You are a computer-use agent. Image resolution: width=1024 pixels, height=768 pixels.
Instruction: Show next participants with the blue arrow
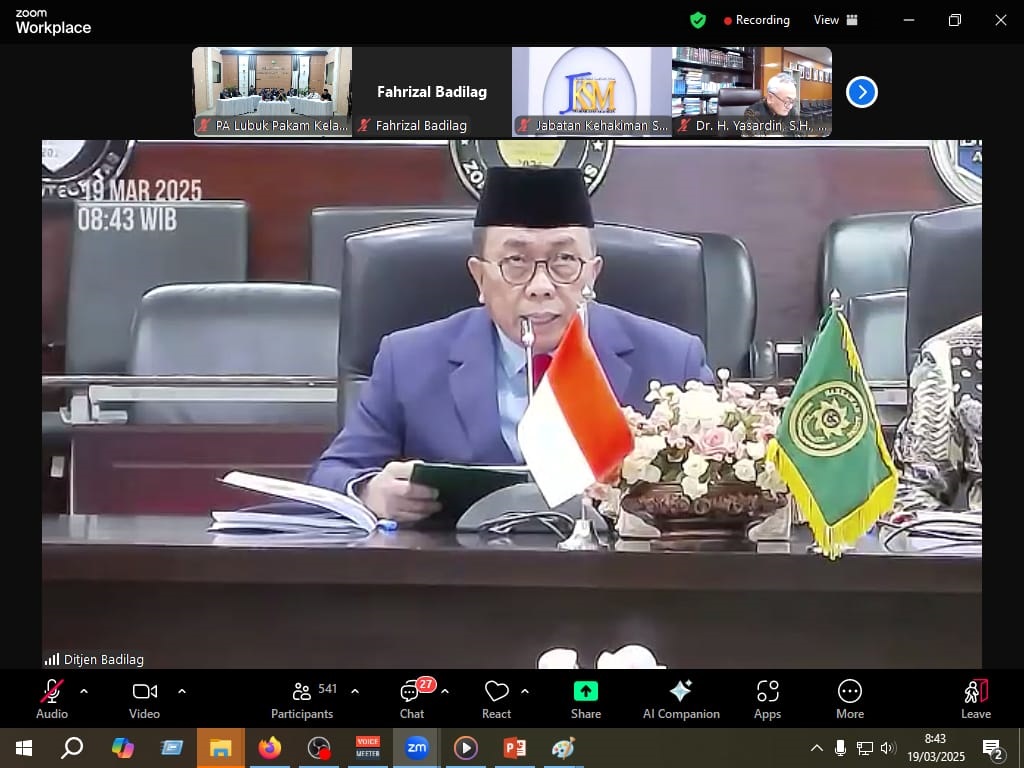(x=861, y=92)
